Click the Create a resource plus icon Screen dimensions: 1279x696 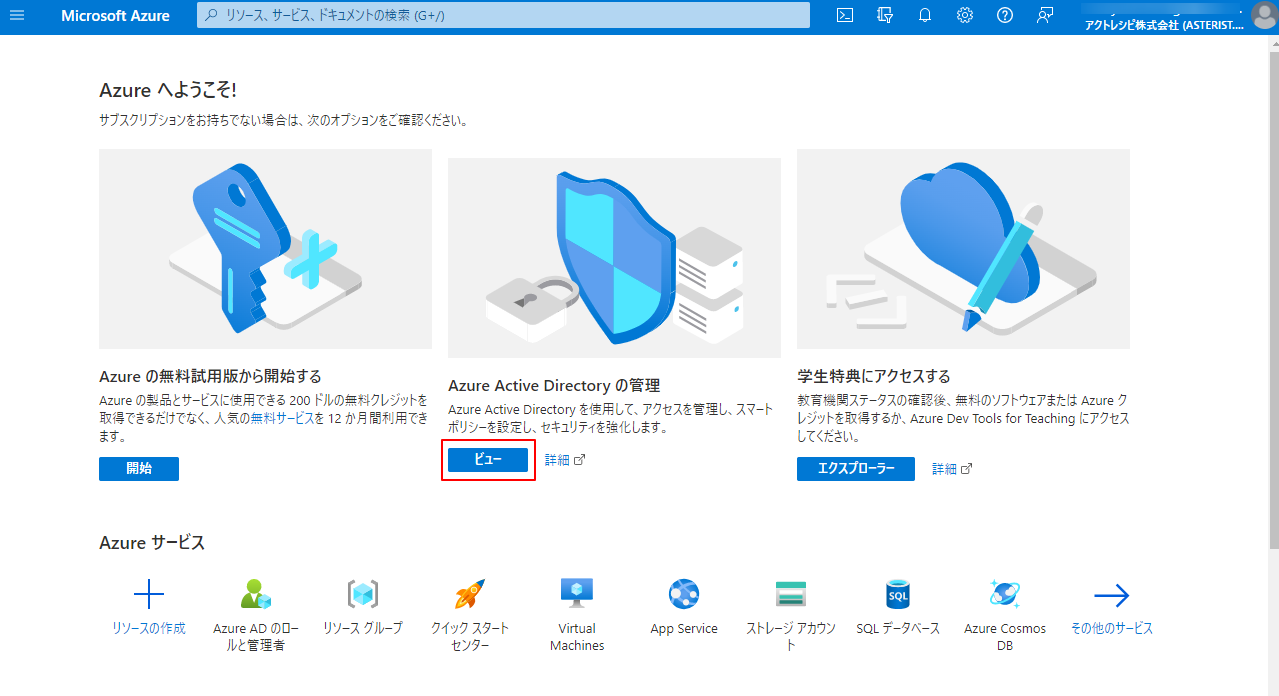pos(149,595)
